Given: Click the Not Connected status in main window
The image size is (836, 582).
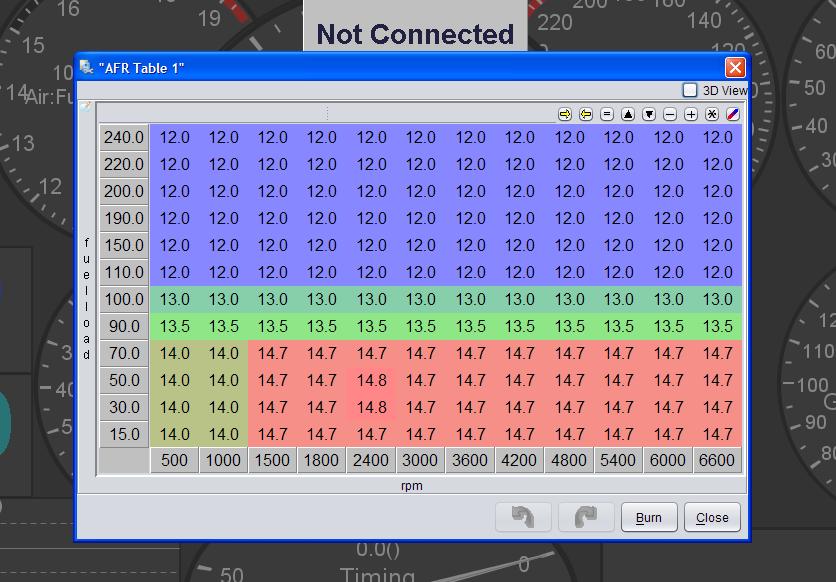Looking at the screenshot, I should point(415,34).
